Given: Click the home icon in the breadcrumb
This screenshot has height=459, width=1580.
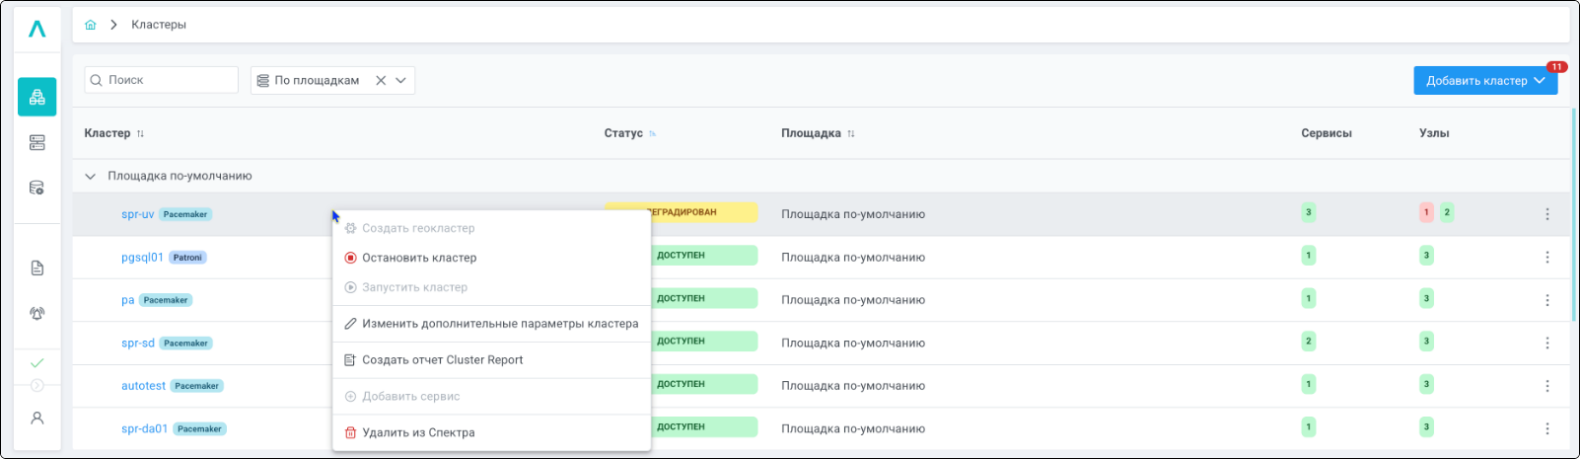Looking at the screenshot, I should coord(91,25).
